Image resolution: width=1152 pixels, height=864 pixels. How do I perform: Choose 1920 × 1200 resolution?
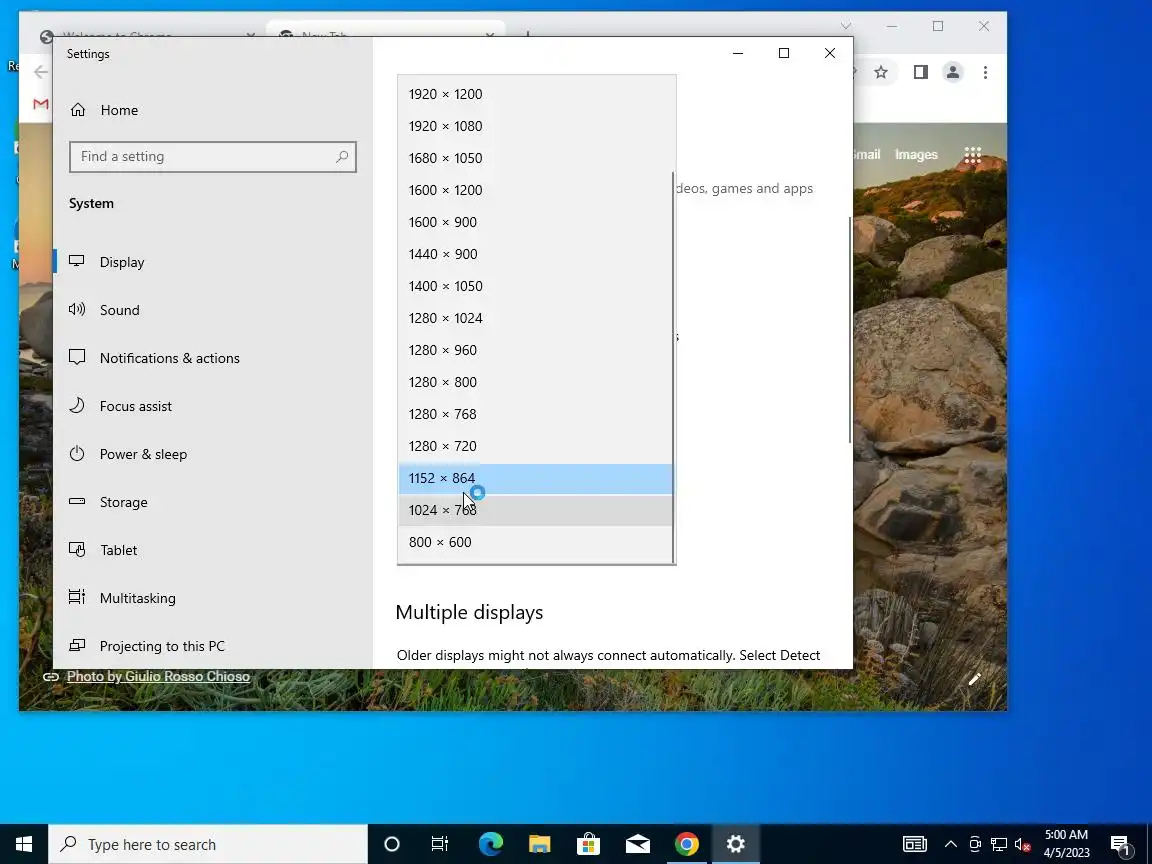pyautogui.click(x=535, y=94)
